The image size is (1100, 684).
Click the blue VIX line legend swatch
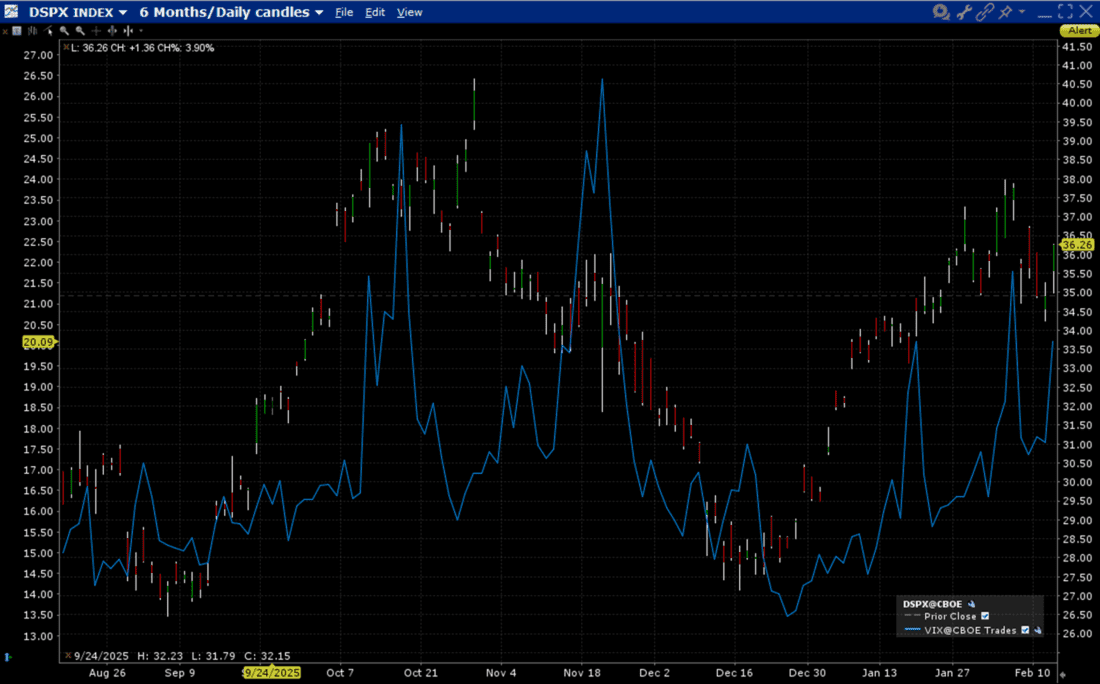point(912,630)
